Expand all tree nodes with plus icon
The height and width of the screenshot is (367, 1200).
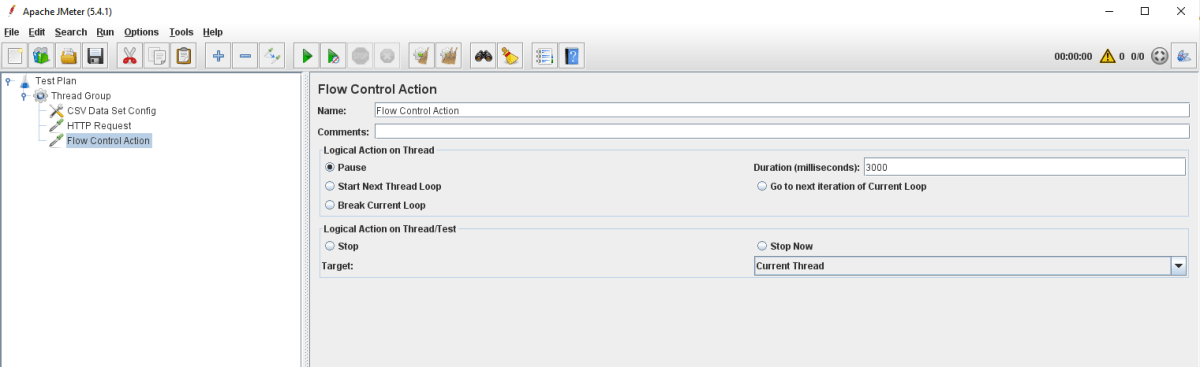point(218,56)
